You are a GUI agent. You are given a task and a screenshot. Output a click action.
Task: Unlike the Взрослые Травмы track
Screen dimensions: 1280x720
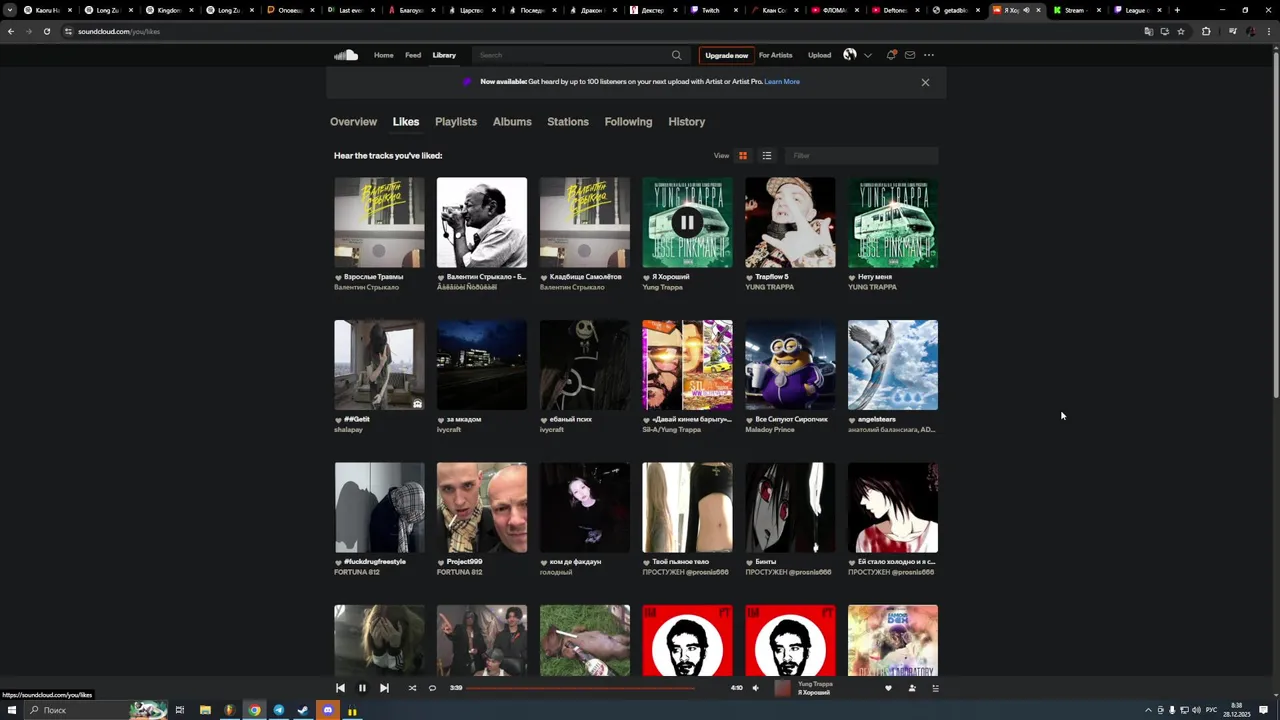pyautogui.click(x=338, y=277)
